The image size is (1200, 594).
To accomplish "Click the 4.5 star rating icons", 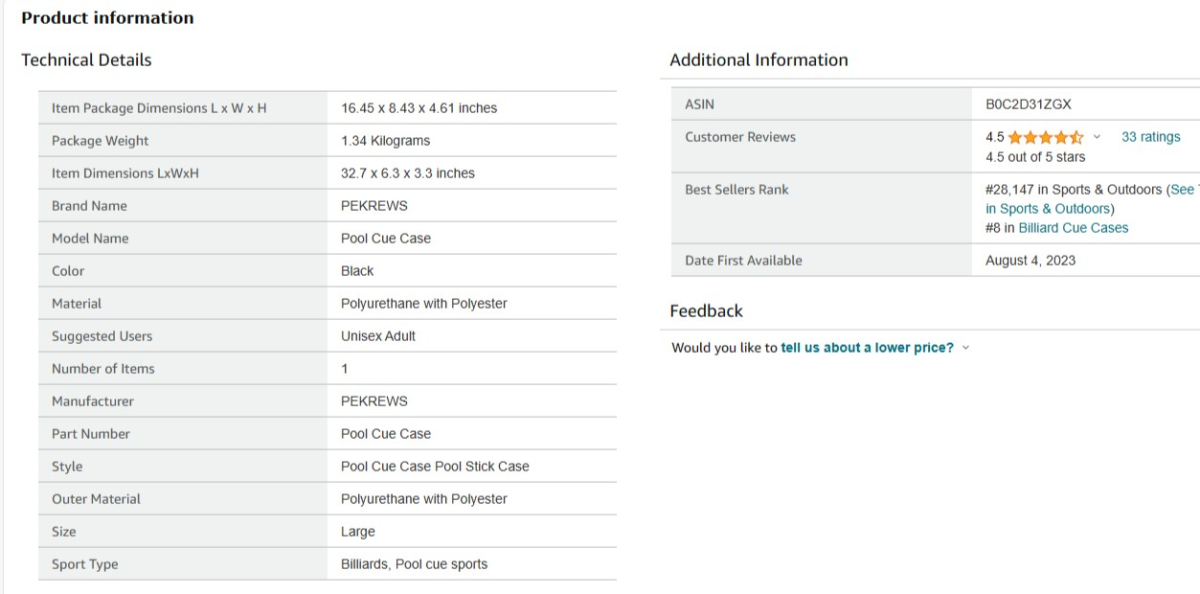I will 1045,137.
